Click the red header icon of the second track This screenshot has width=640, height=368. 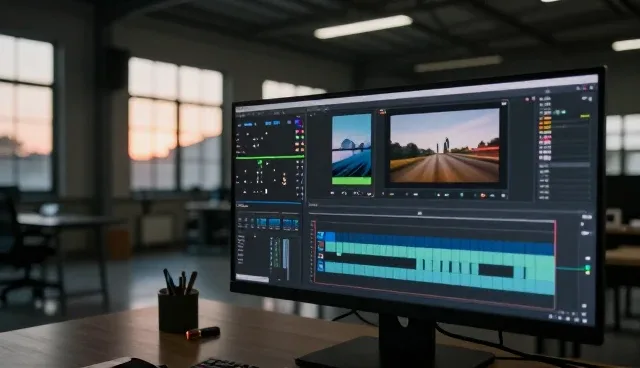pos(321,246)
